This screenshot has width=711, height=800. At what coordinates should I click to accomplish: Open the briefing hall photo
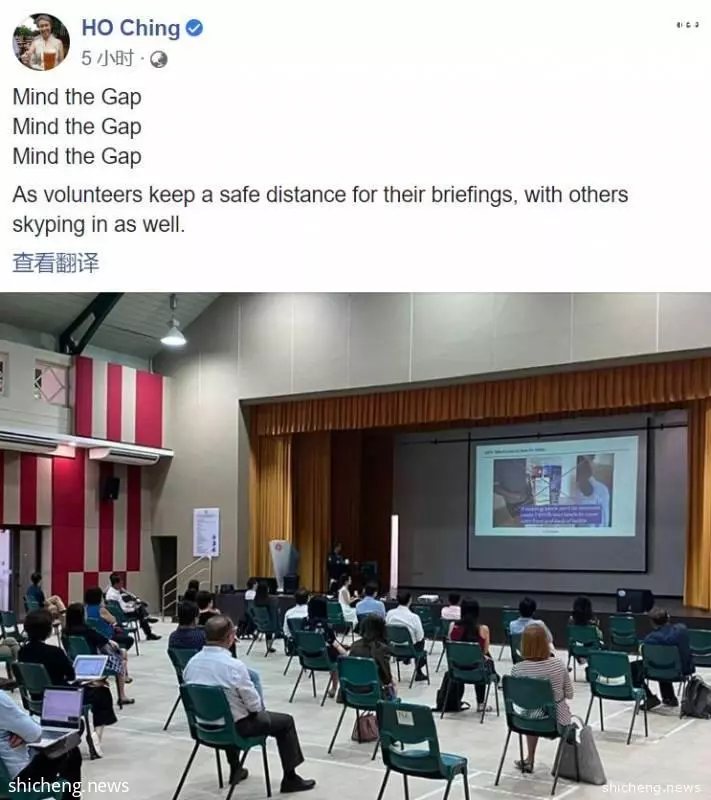[356, 546]
